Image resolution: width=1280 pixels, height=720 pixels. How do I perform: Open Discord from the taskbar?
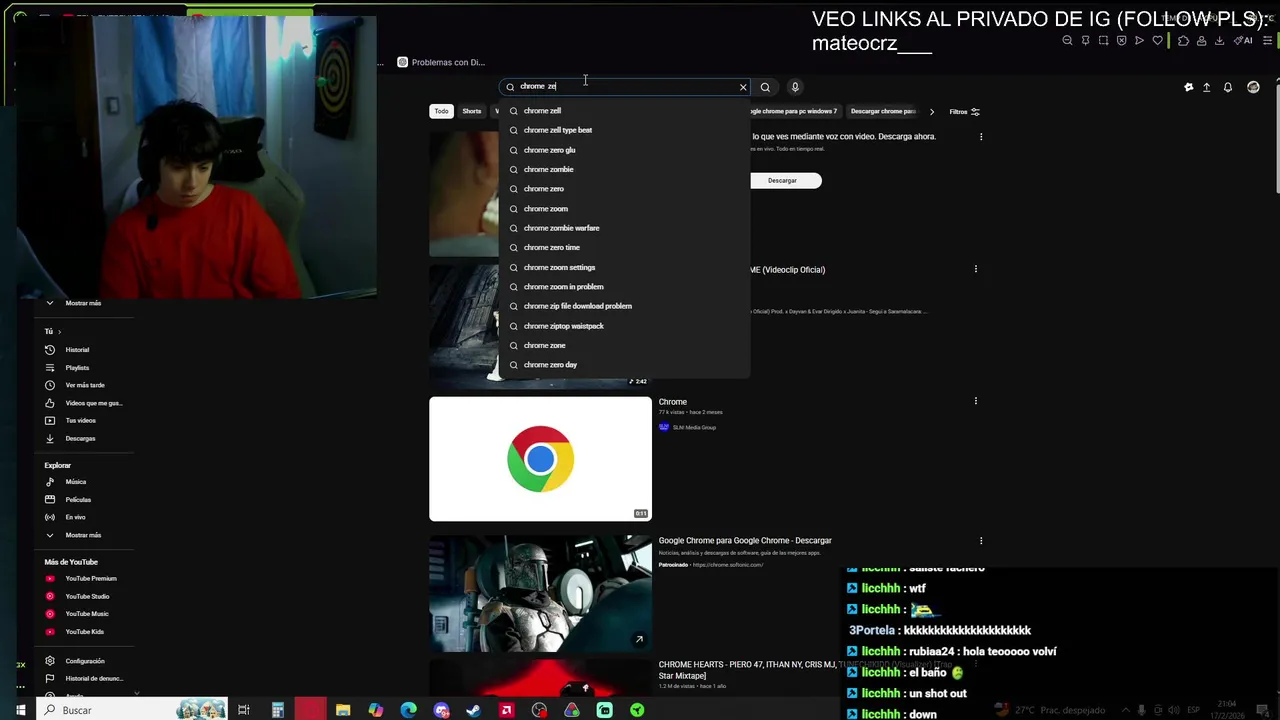point(441,710)
